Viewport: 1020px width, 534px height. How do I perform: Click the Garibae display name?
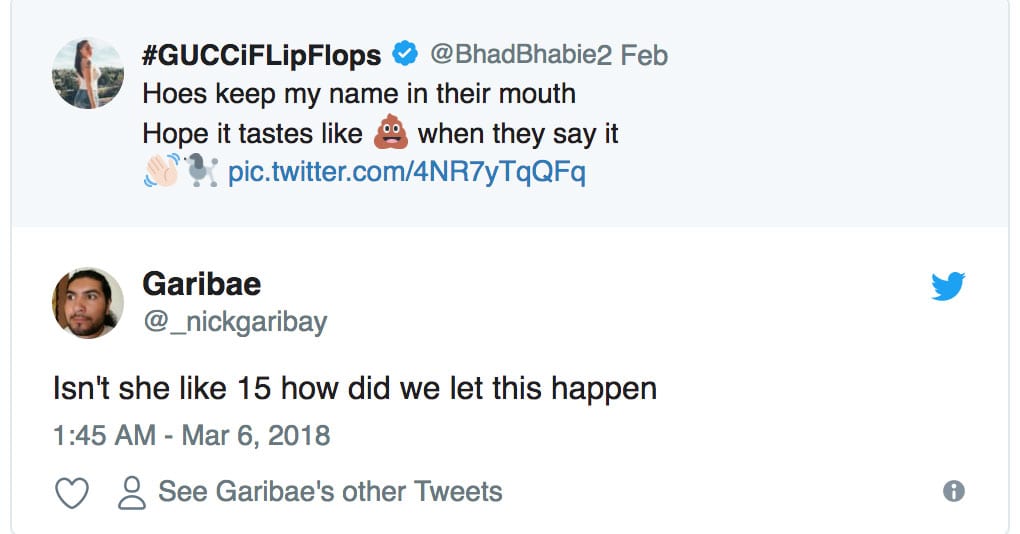click(201, 284)
